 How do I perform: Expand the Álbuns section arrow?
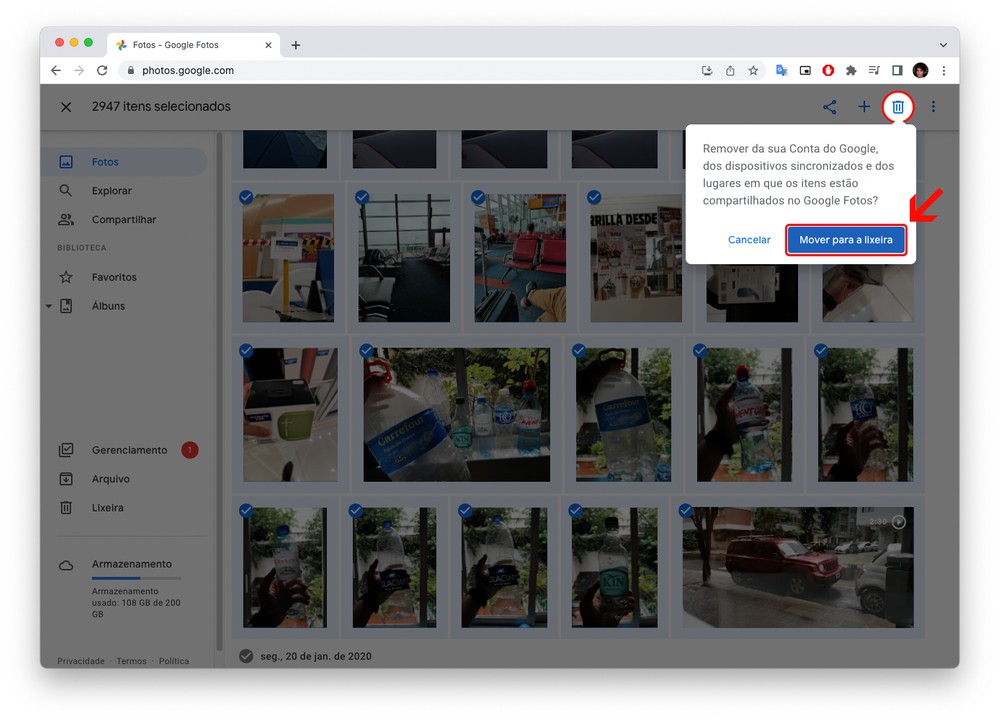pyautogui.click(x=49, y=306)
